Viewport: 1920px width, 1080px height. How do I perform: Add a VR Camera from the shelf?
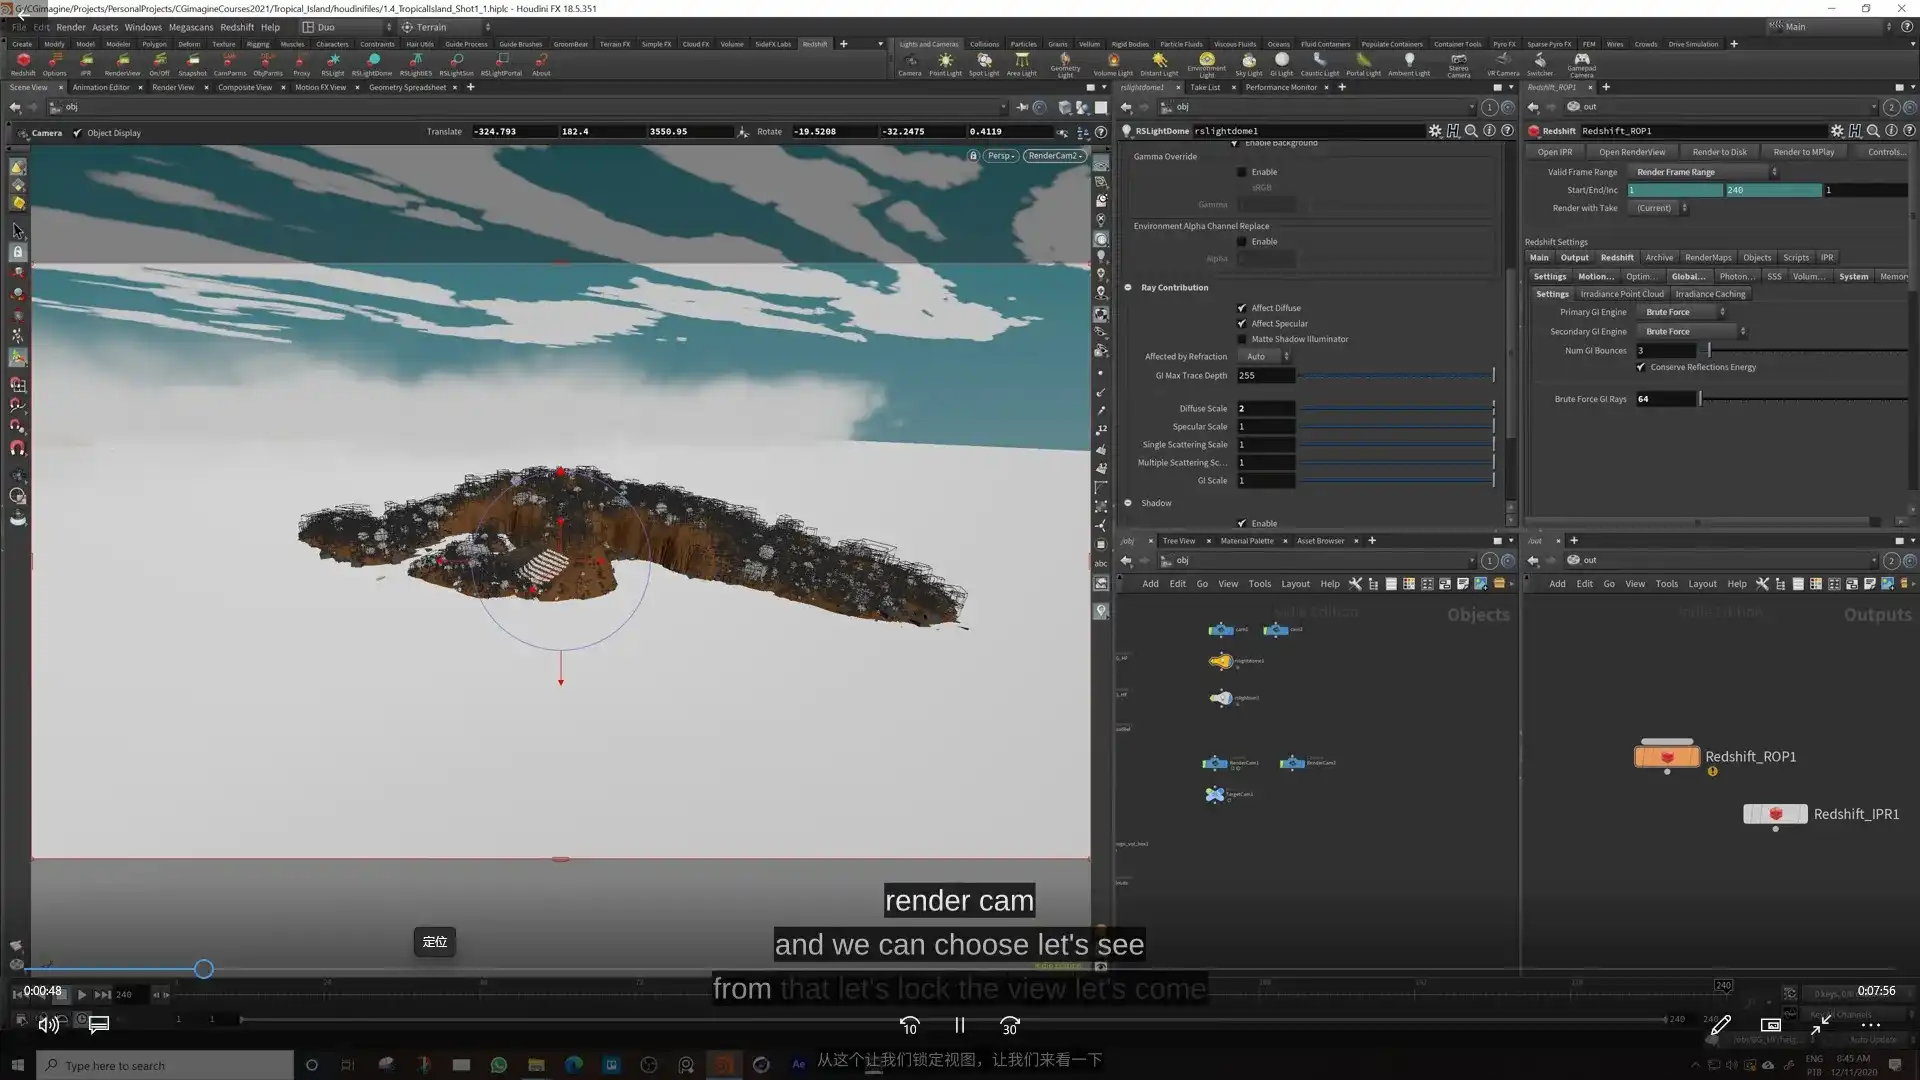[x=1502, y=64]
